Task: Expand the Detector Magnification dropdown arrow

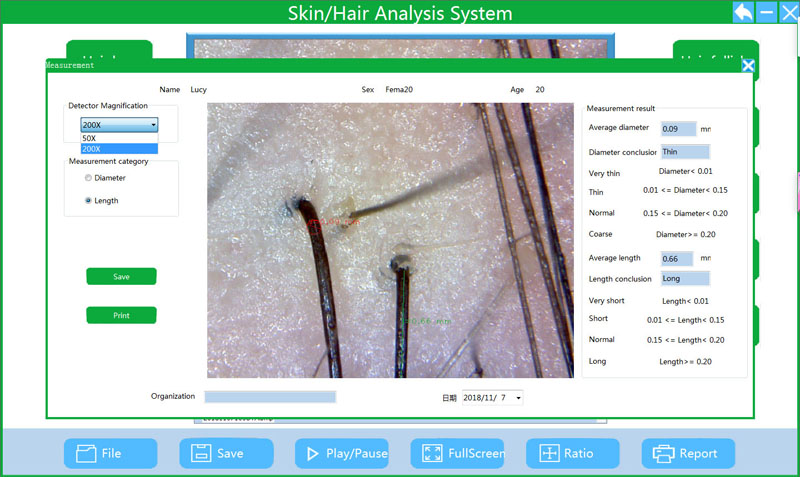Action: (x=153, y=125)
